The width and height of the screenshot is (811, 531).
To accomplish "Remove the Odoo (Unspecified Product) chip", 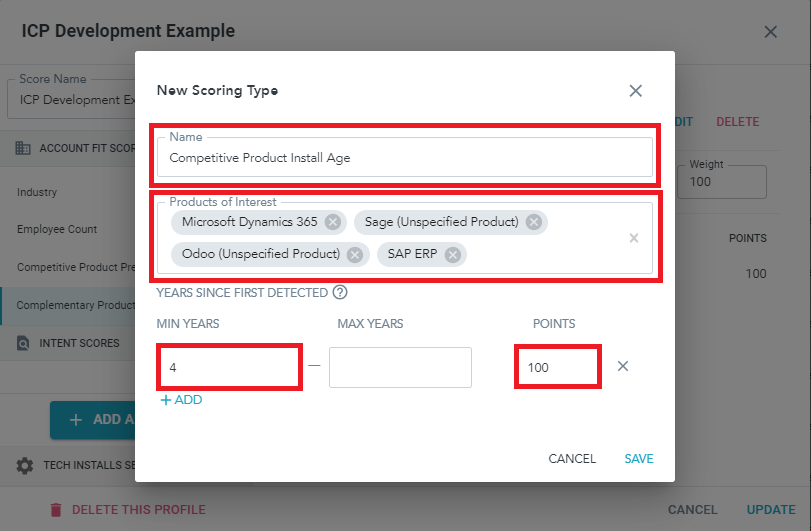I will 354,254.
